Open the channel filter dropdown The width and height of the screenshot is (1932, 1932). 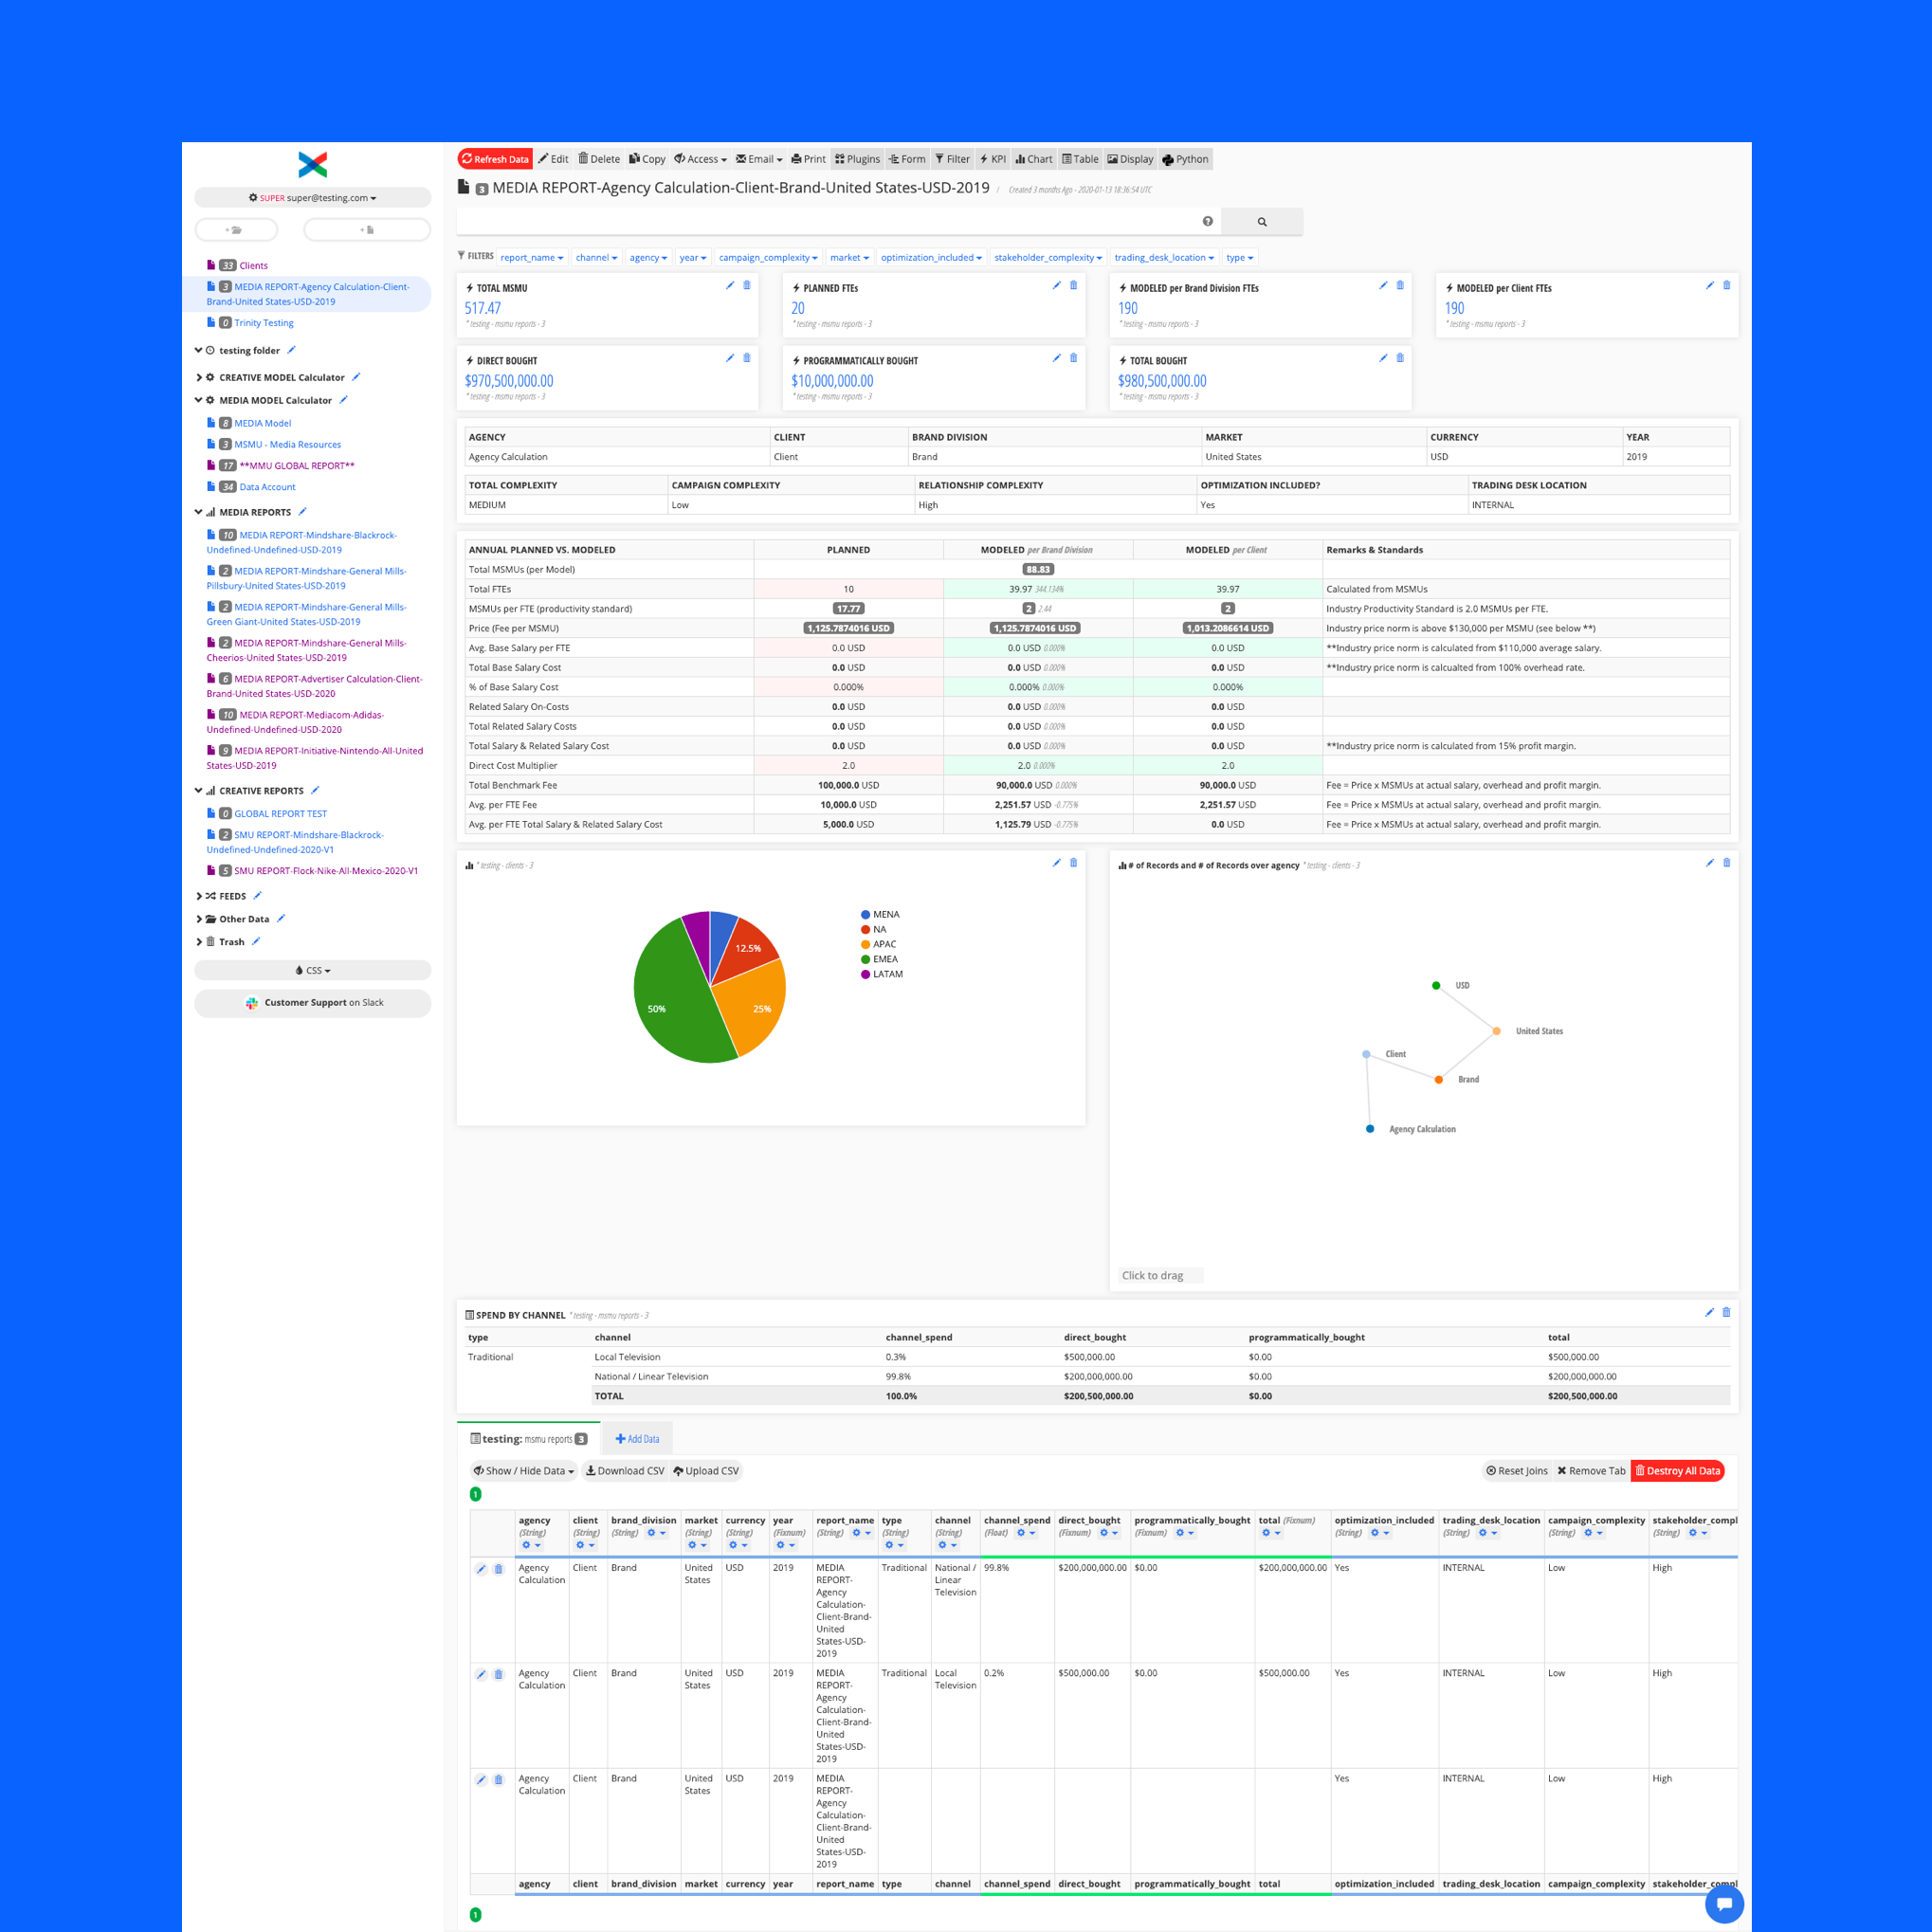(596, 258)
